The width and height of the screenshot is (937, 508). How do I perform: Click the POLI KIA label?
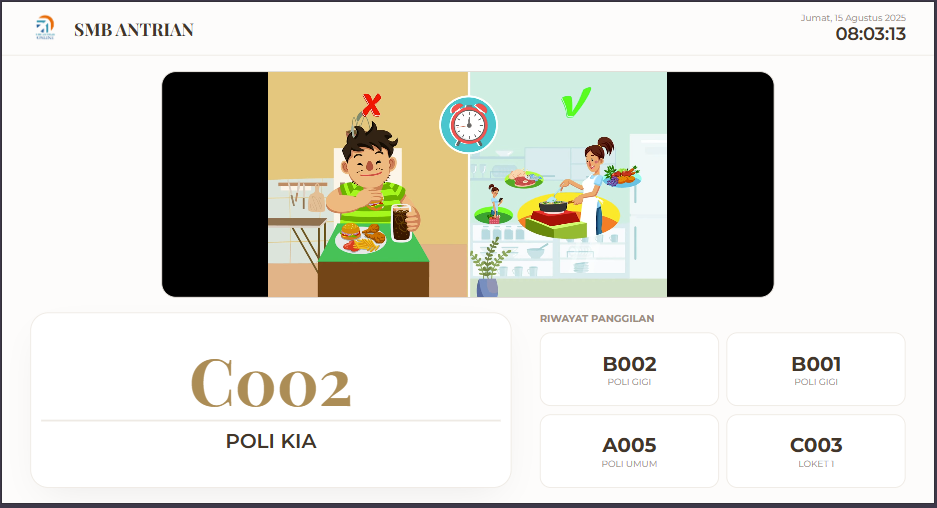pos(271,441)
